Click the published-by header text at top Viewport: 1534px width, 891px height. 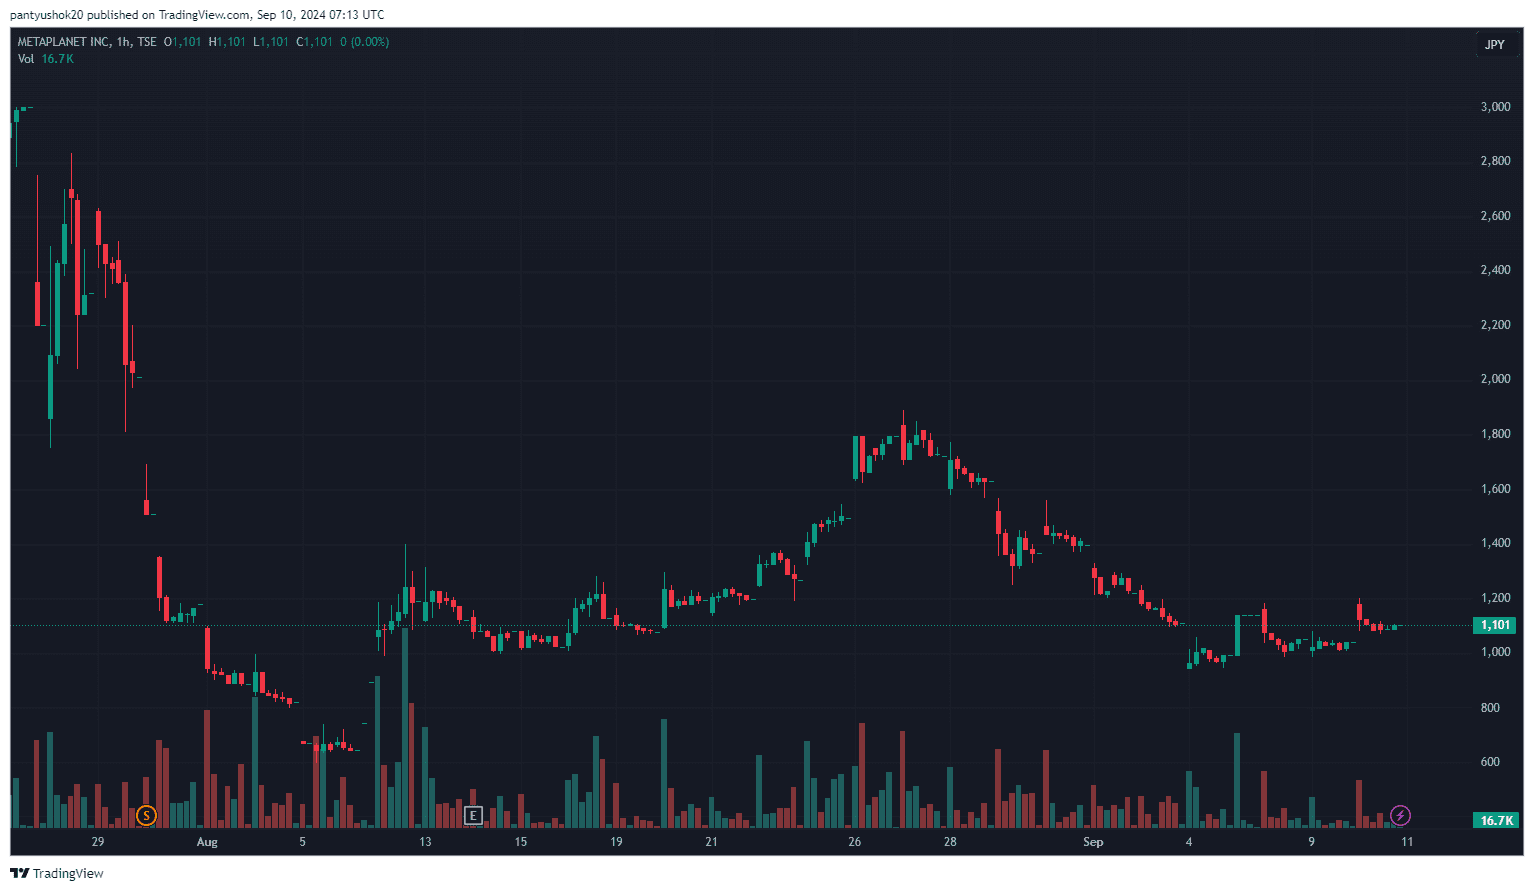point(197,15)
